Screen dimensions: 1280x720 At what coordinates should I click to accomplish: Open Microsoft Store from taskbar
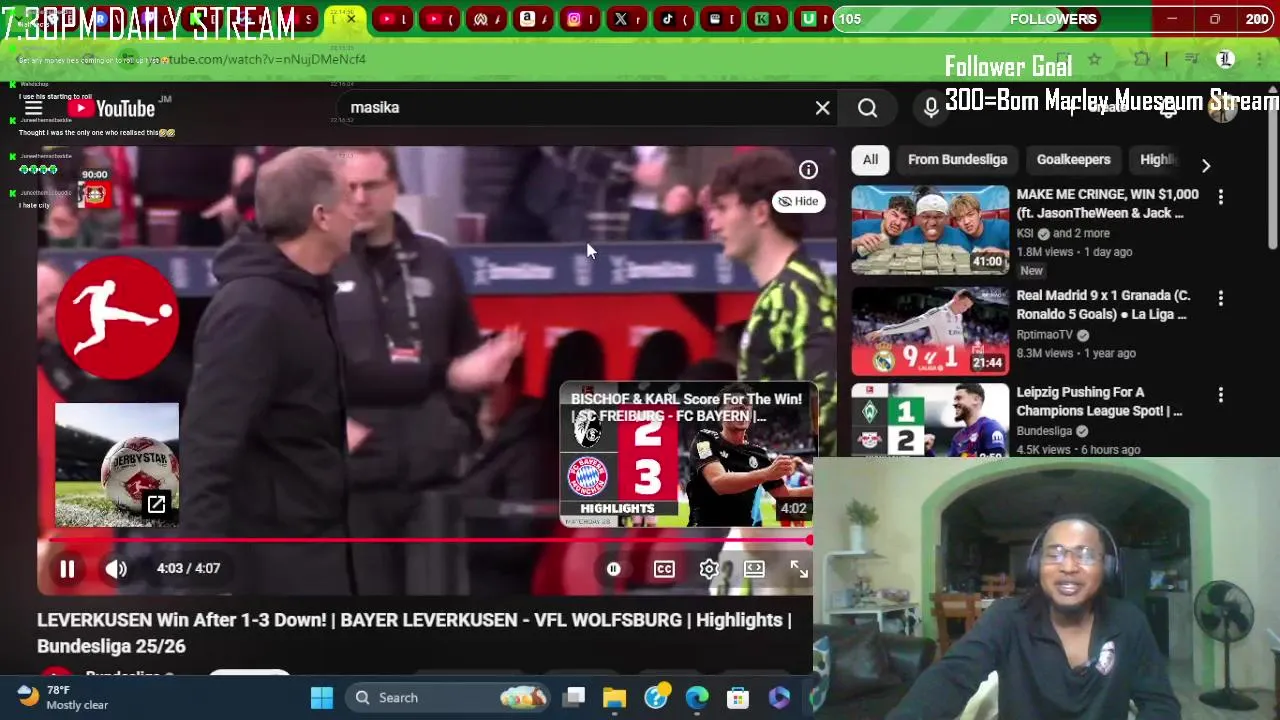[x=738, y=698]
